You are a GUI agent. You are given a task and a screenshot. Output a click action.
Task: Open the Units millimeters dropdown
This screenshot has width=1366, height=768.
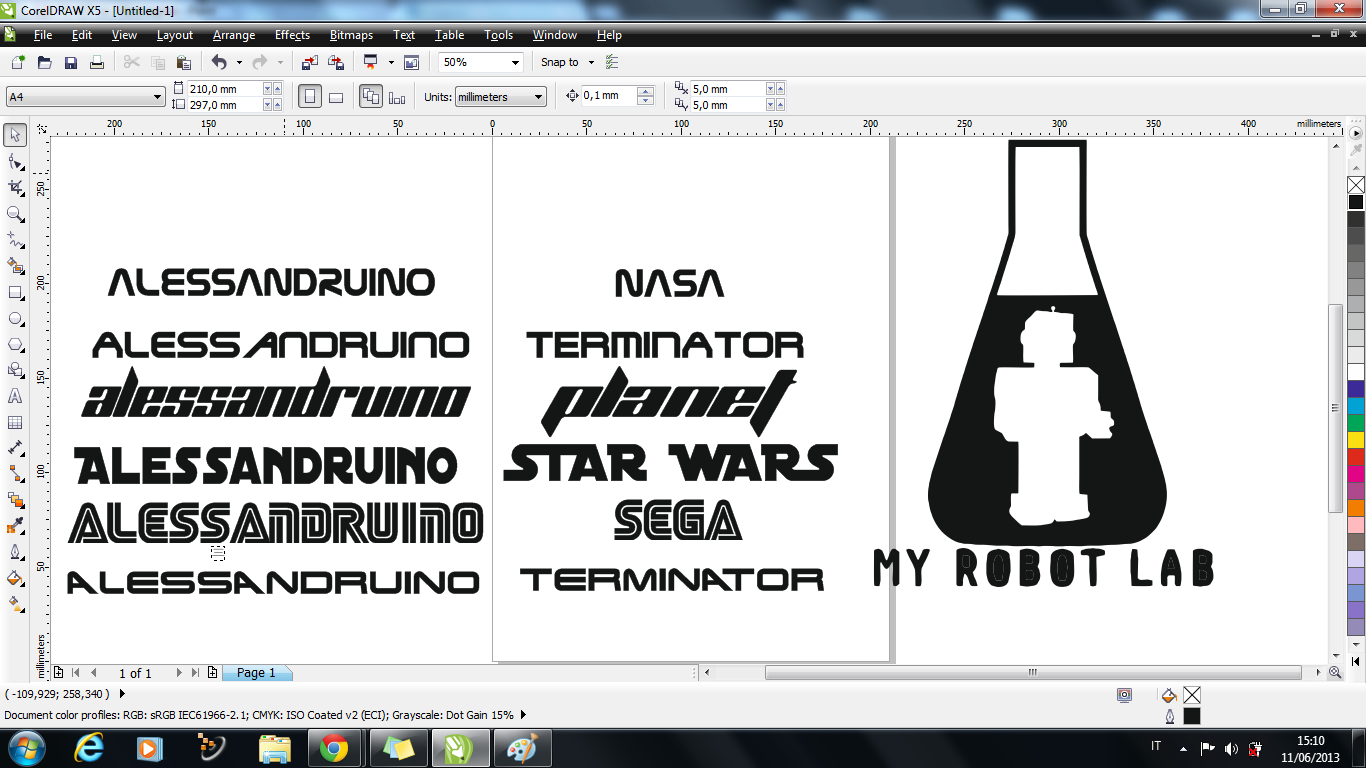539,97
